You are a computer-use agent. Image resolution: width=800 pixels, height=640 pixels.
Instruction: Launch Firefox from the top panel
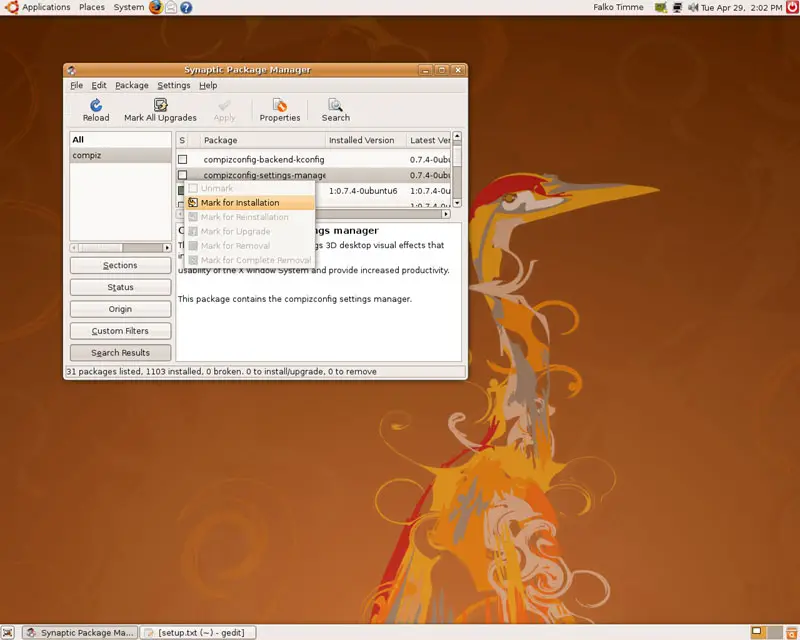coord(156,7)
